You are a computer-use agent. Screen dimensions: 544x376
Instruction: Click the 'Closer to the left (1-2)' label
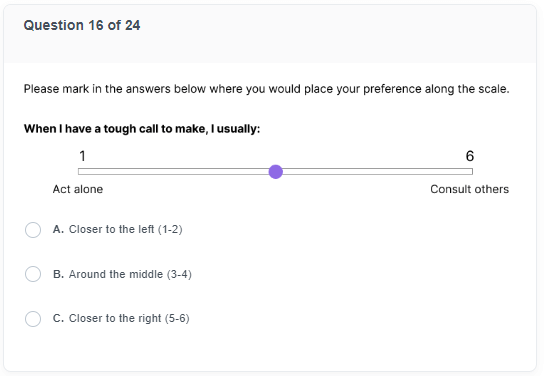(126, 229)
